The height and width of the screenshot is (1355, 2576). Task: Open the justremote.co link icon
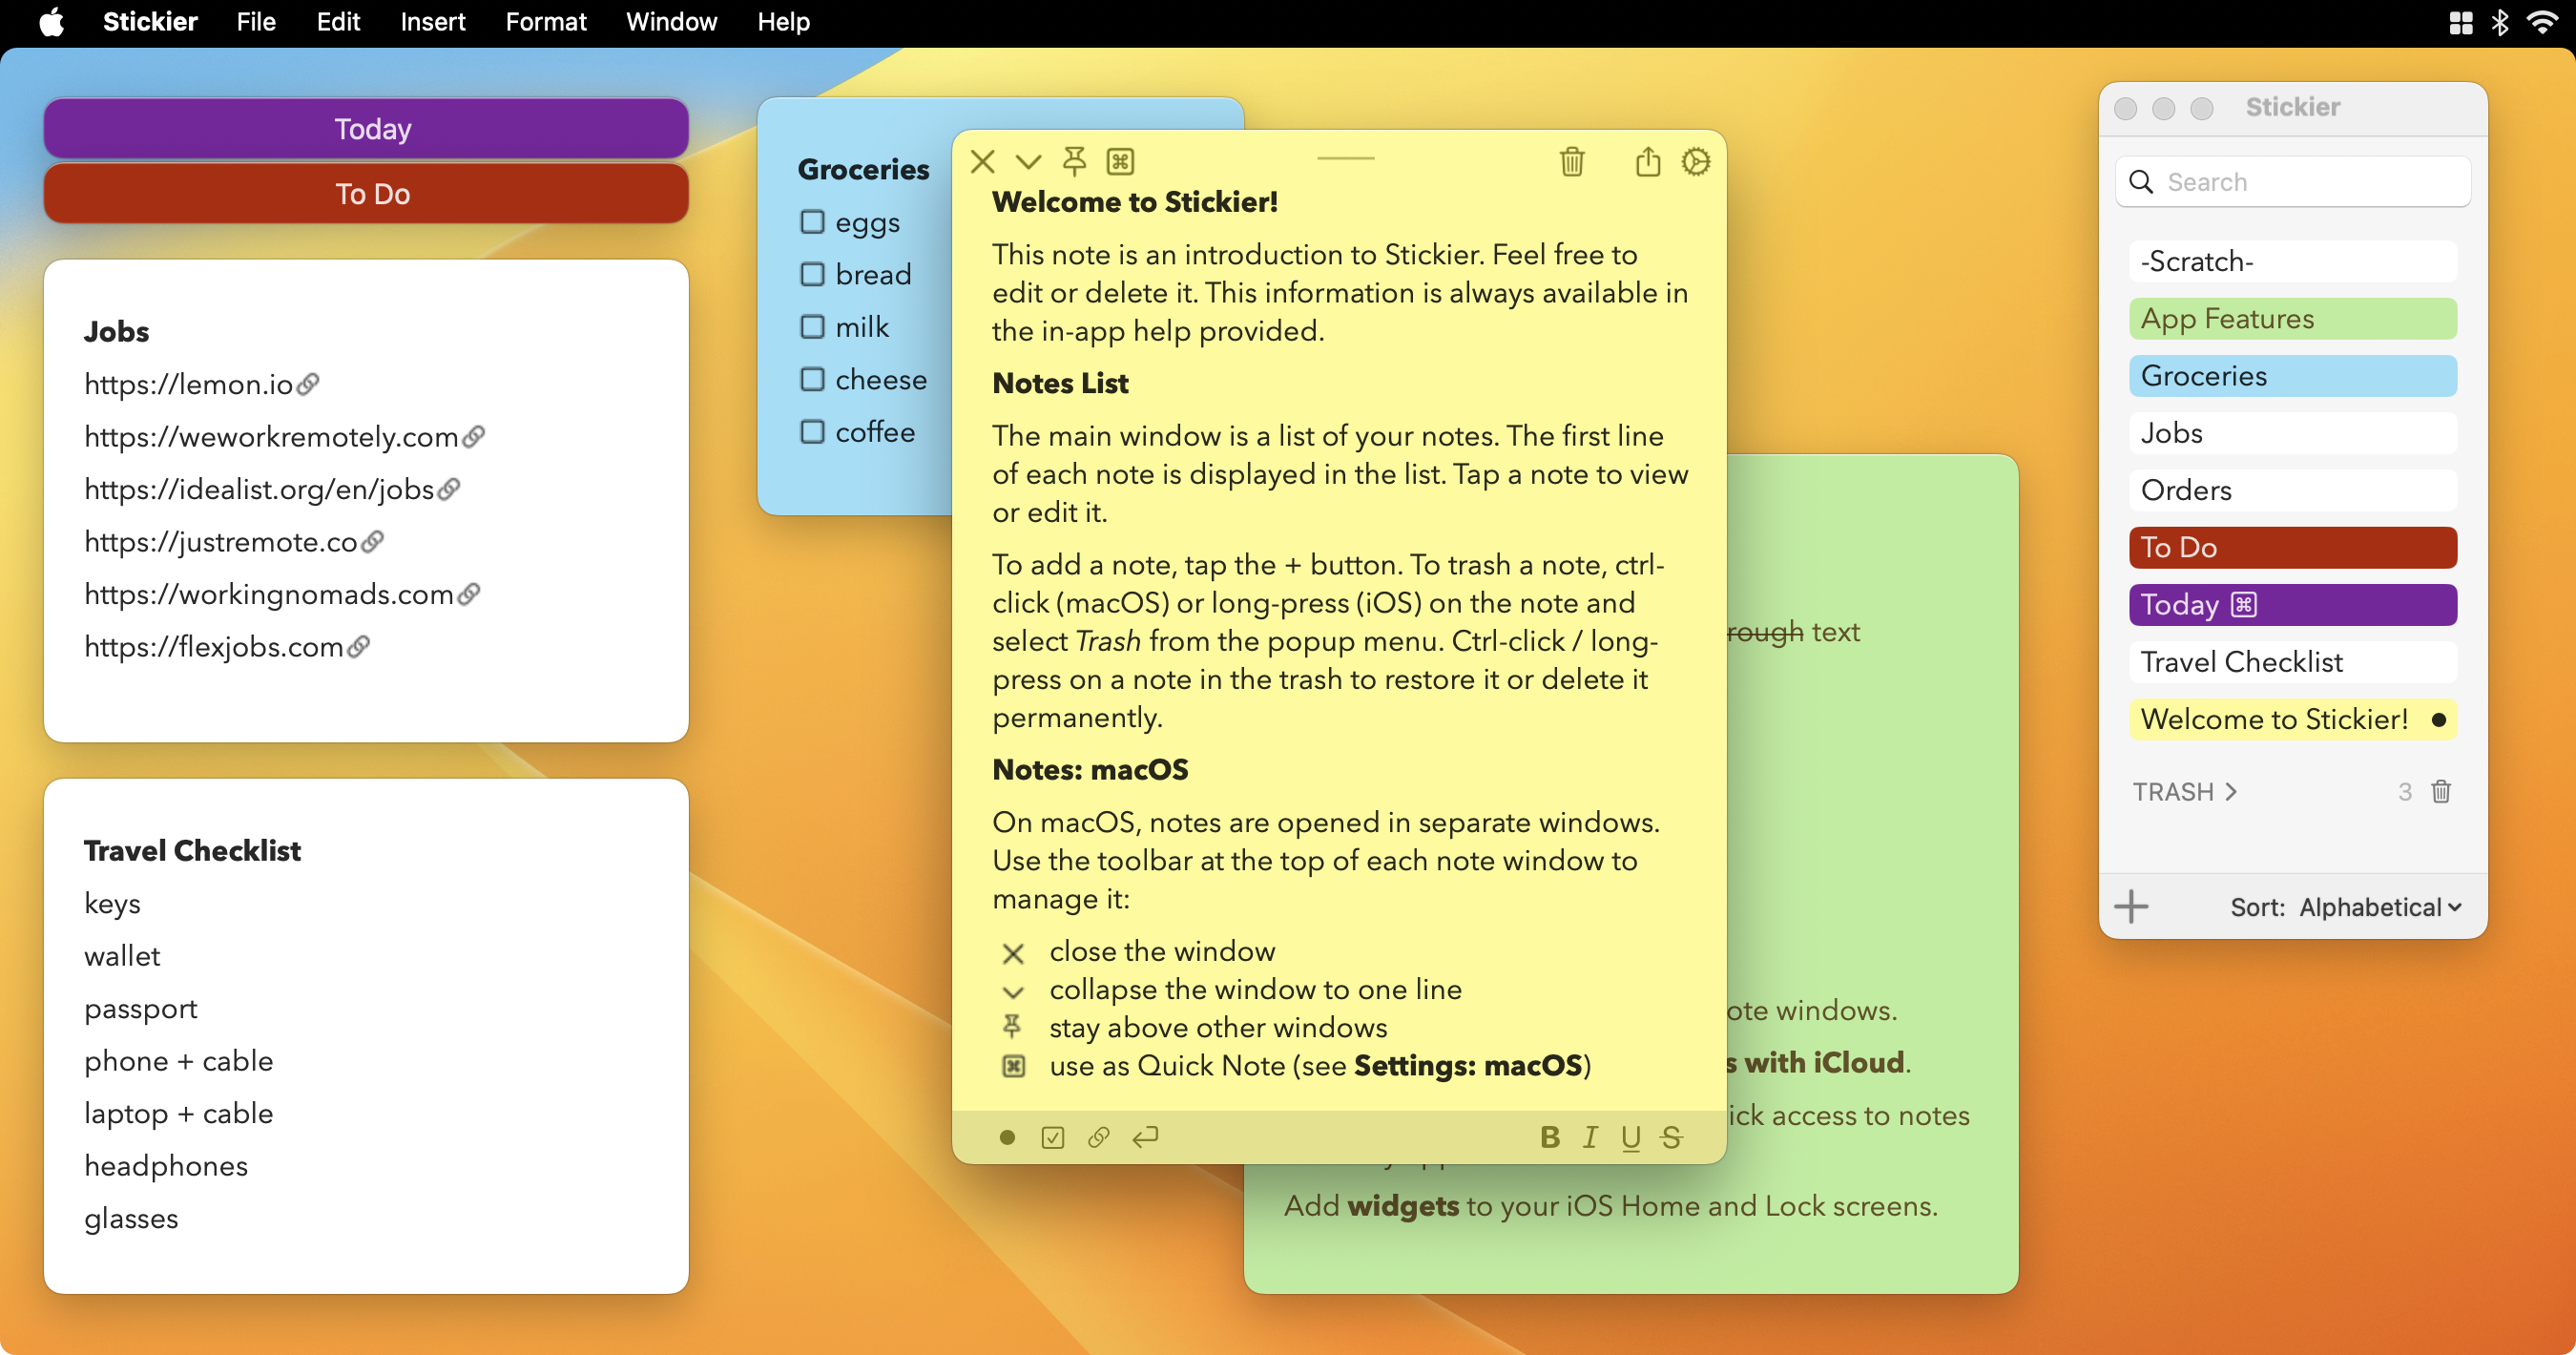point(373,541)
